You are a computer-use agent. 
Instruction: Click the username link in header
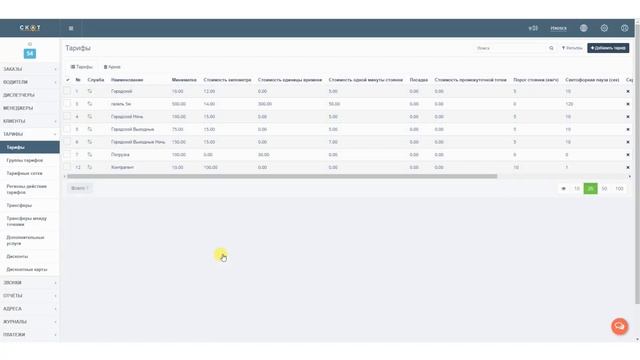click(558, 28)
